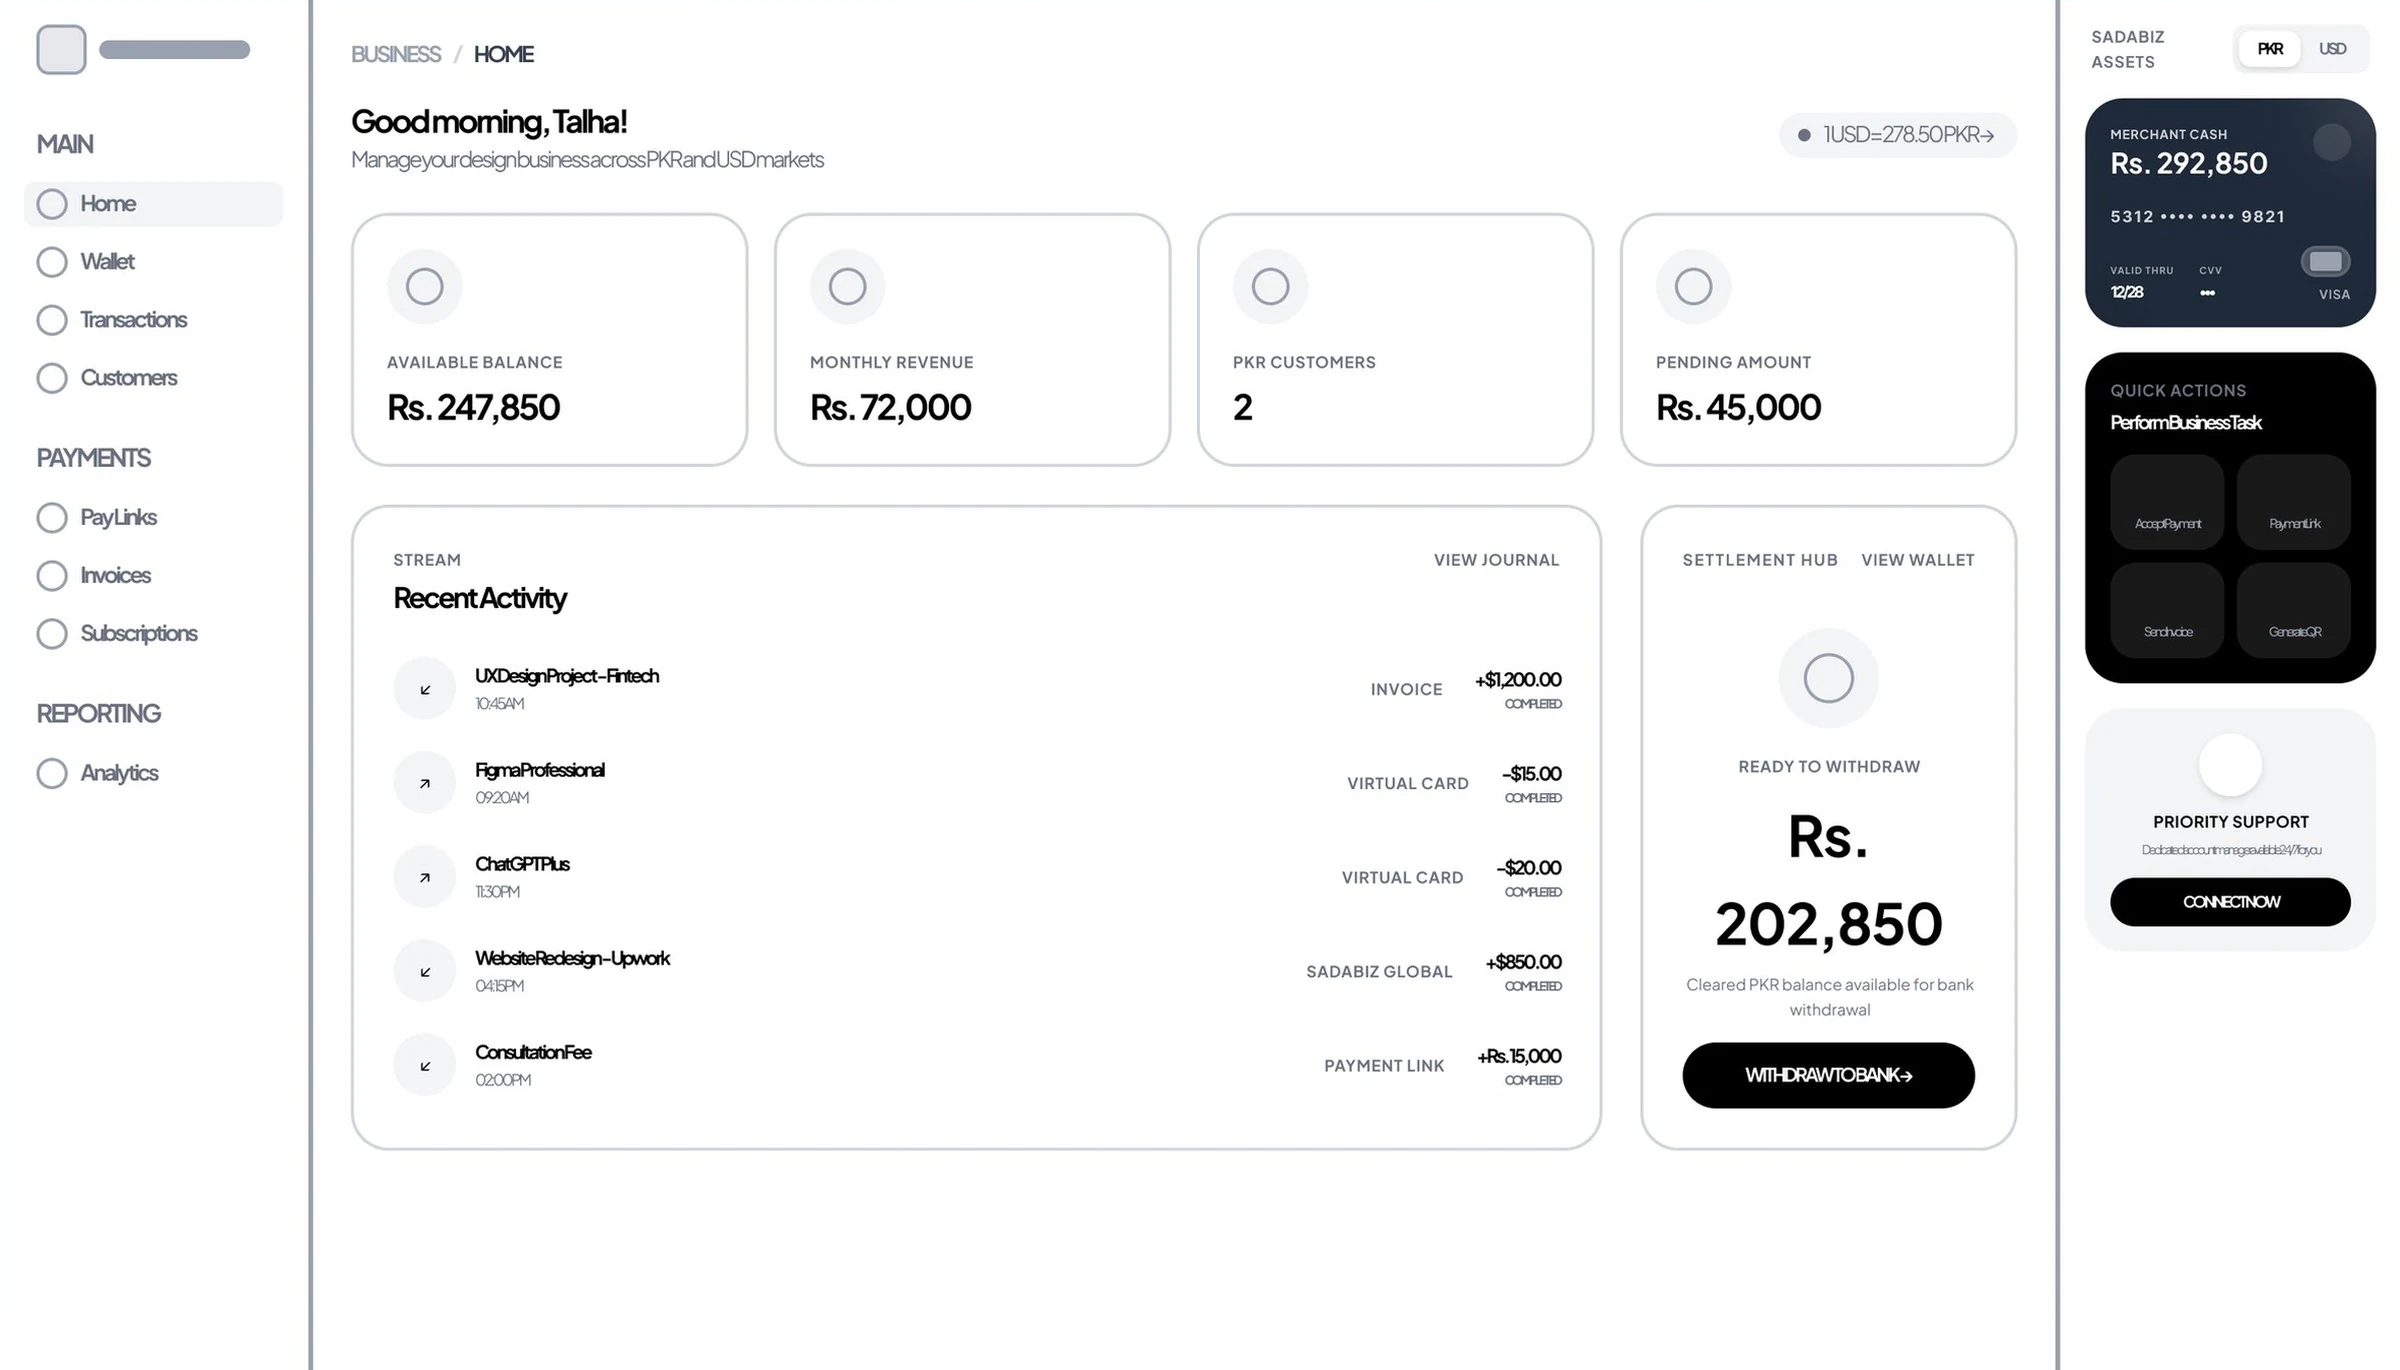Click the +$1,200.00 invoice amount
The image size is (2400, 1370).
pyautogui.click(x=1518, y=680)
